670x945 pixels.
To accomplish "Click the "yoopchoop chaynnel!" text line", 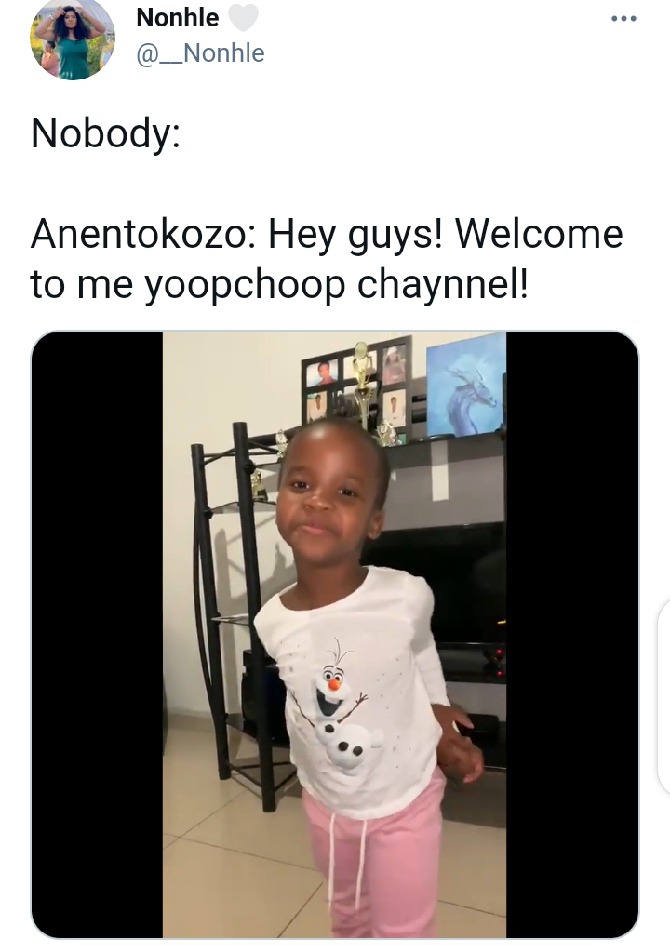I will pos(336,284).
